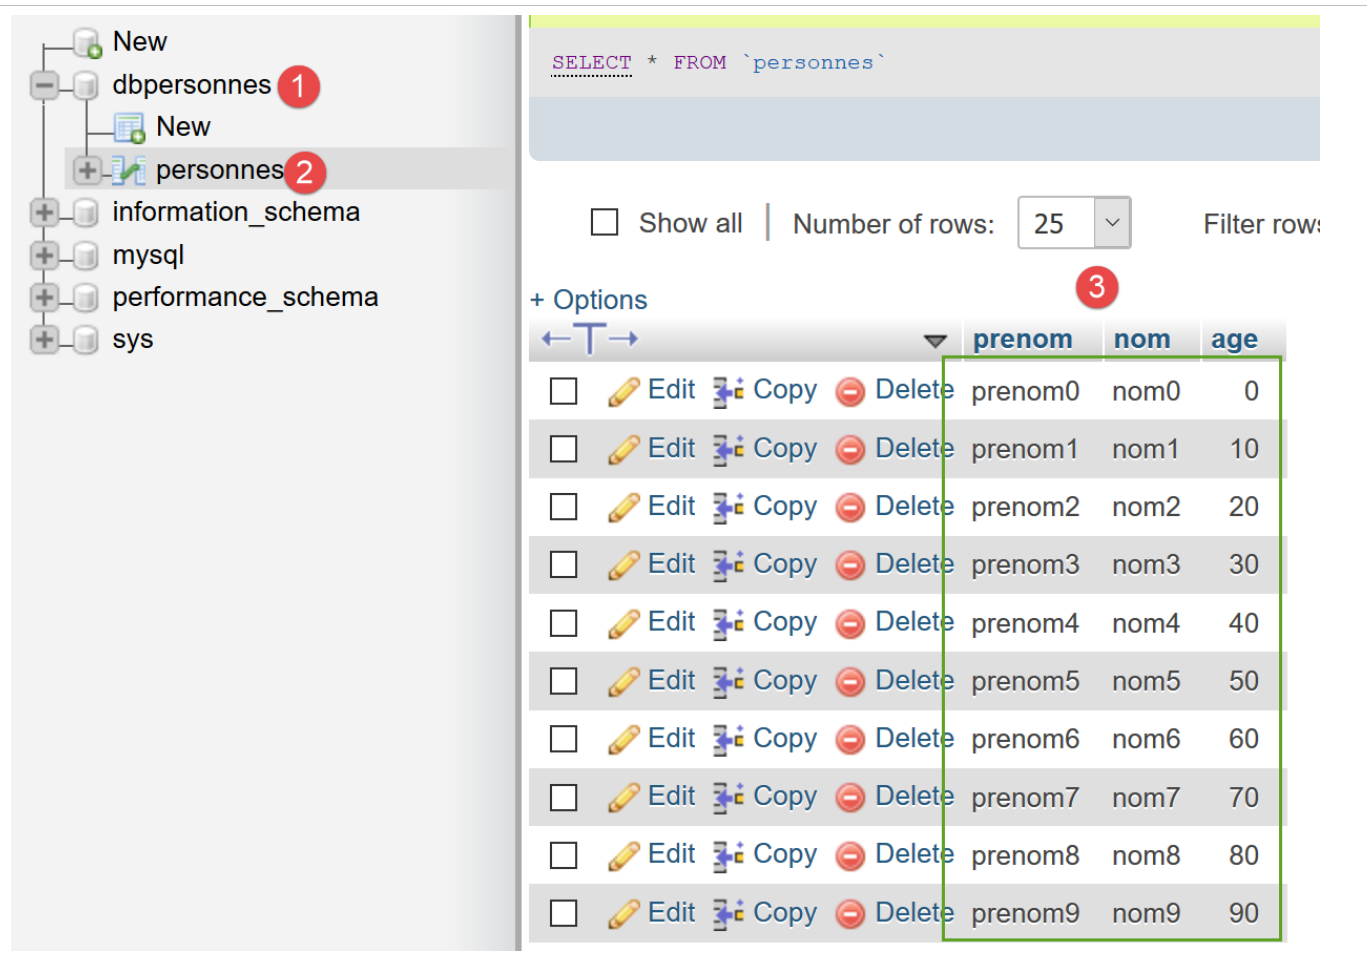Click the mysql database icon

tap(87, 256)
